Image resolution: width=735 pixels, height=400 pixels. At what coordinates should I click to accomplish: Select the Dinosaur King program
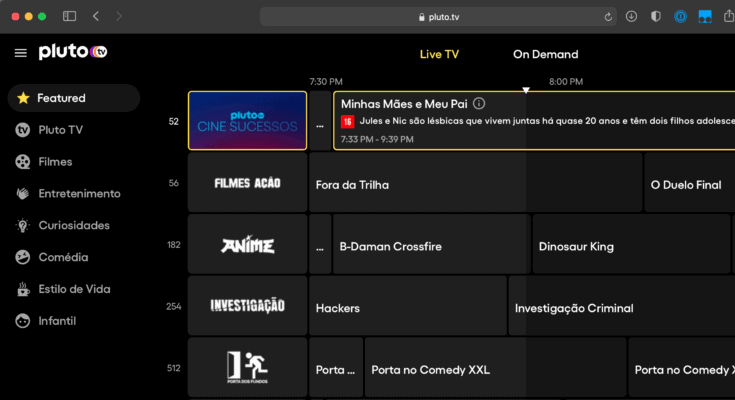click(631, 244)
